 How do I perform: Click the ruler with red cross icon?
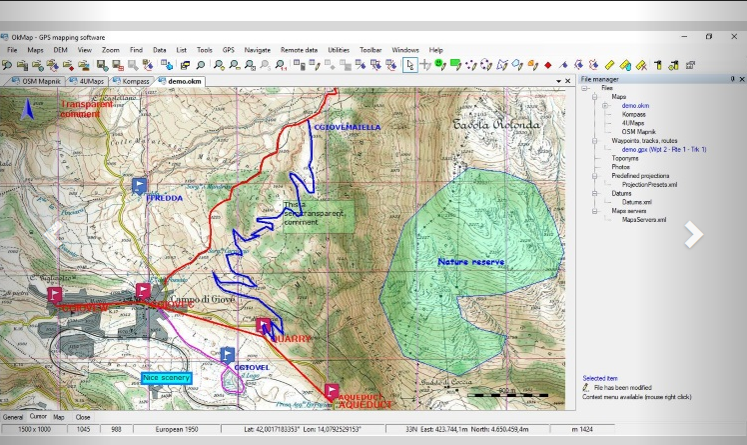pyautogui.click(x=641, y=65)
